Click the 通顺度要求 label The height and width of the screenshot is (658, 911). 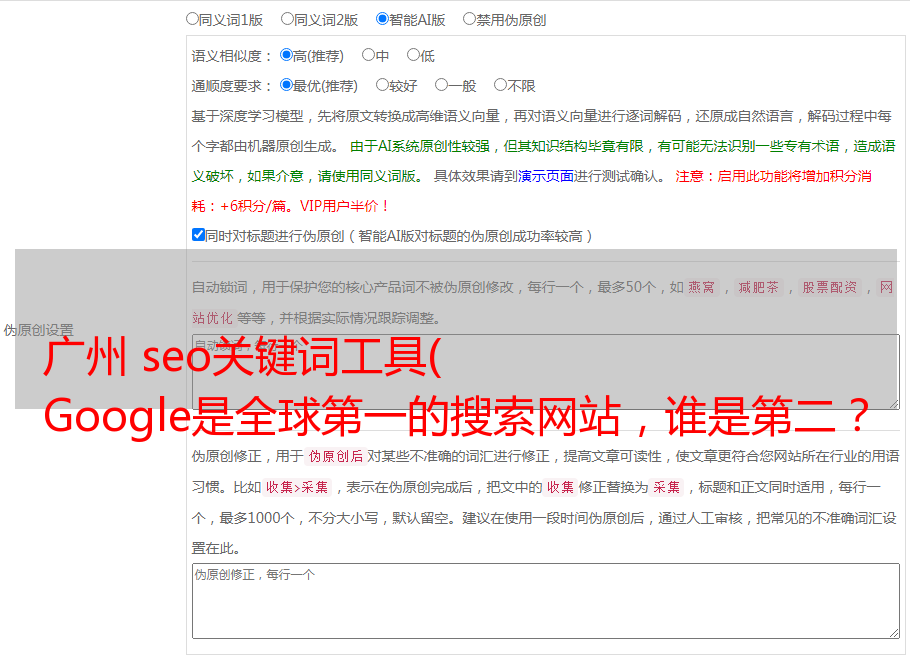[x=232, y=87]
